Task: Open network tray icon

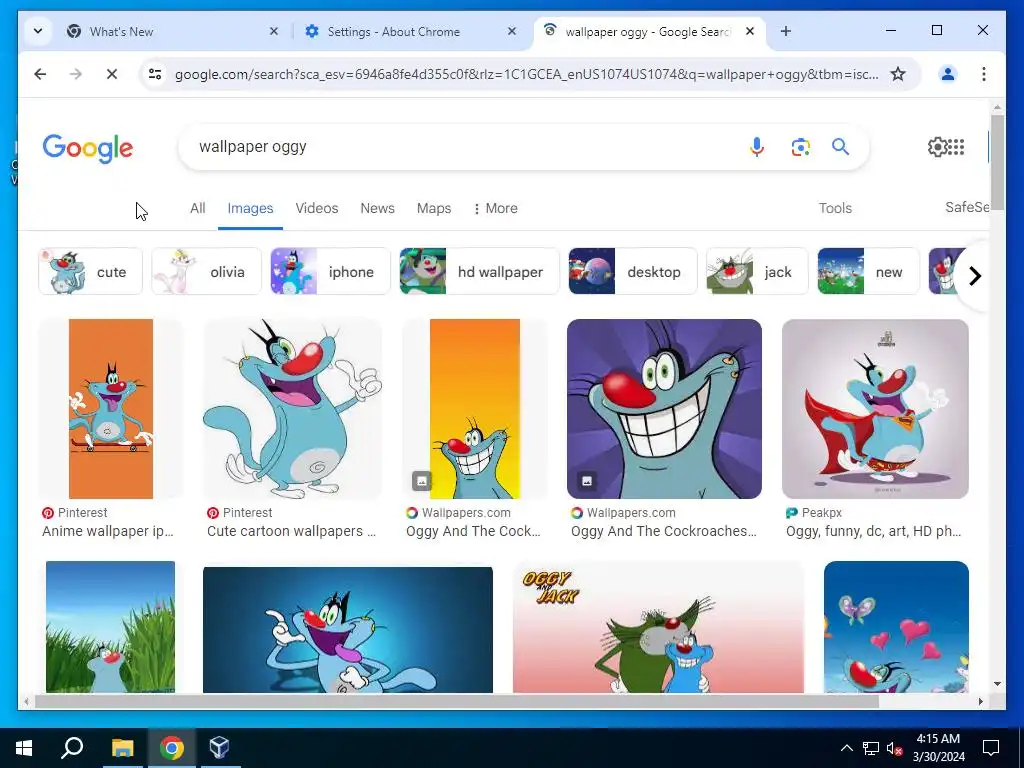Action: (871, 748)
